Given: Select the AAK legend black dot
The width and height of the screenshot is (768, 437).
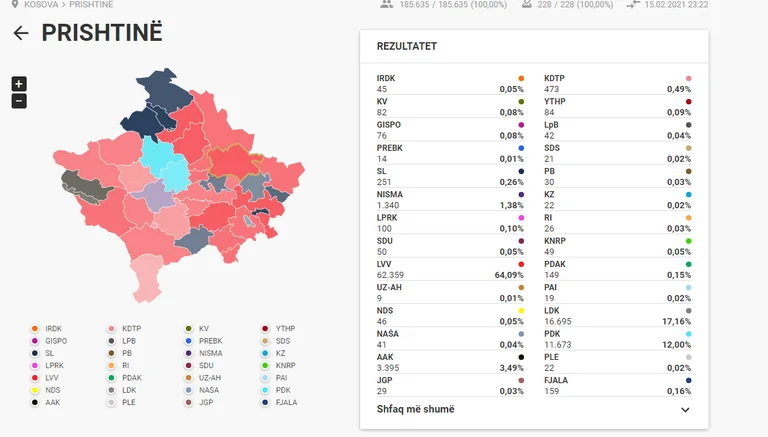Looking at the screenshot, I should [x=35, y=402].
